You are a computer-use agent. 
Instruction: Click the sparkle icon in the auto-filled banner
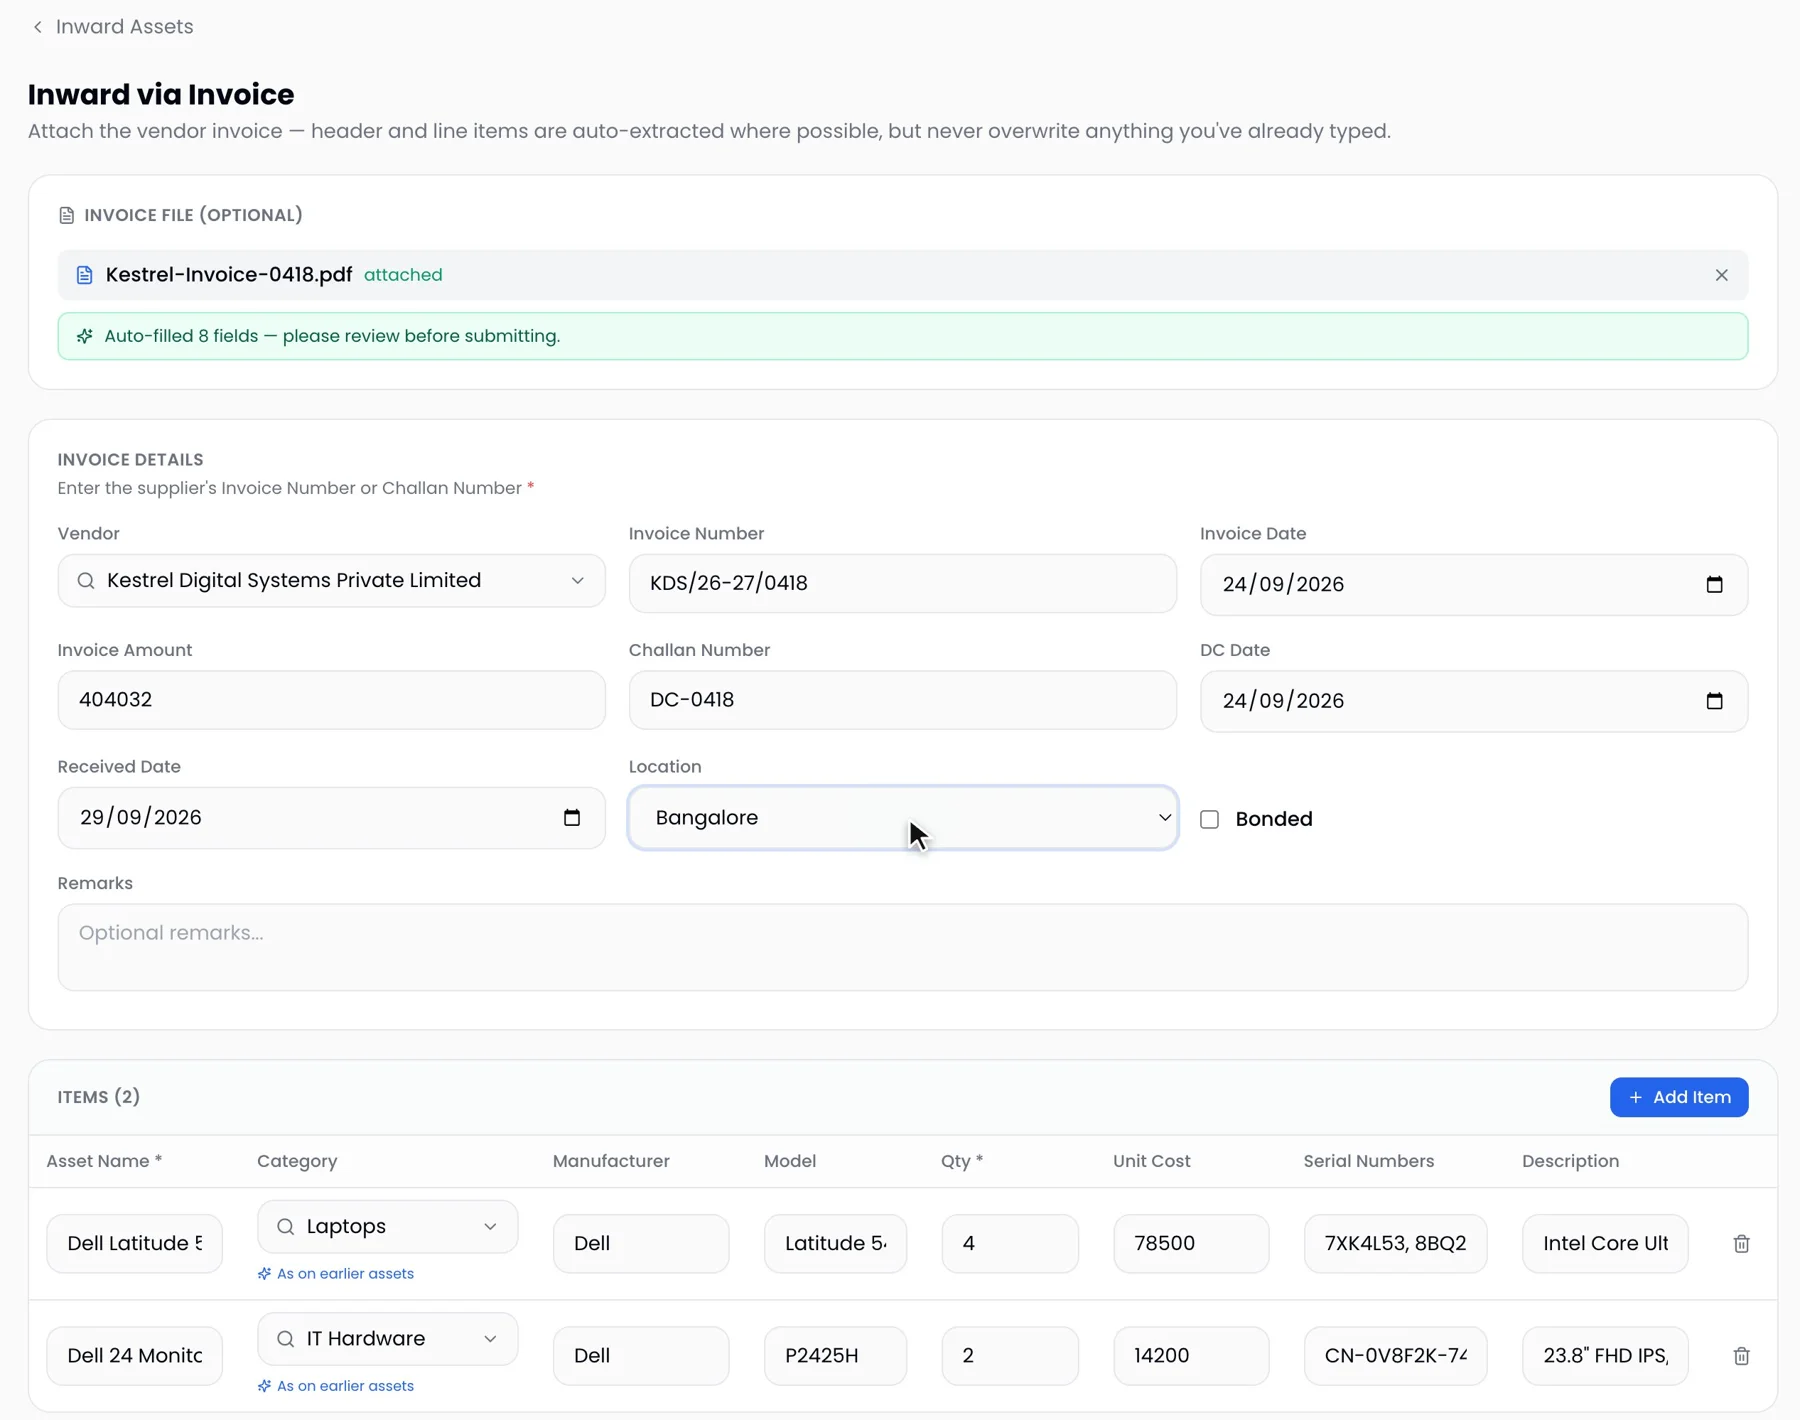point(85,336)
